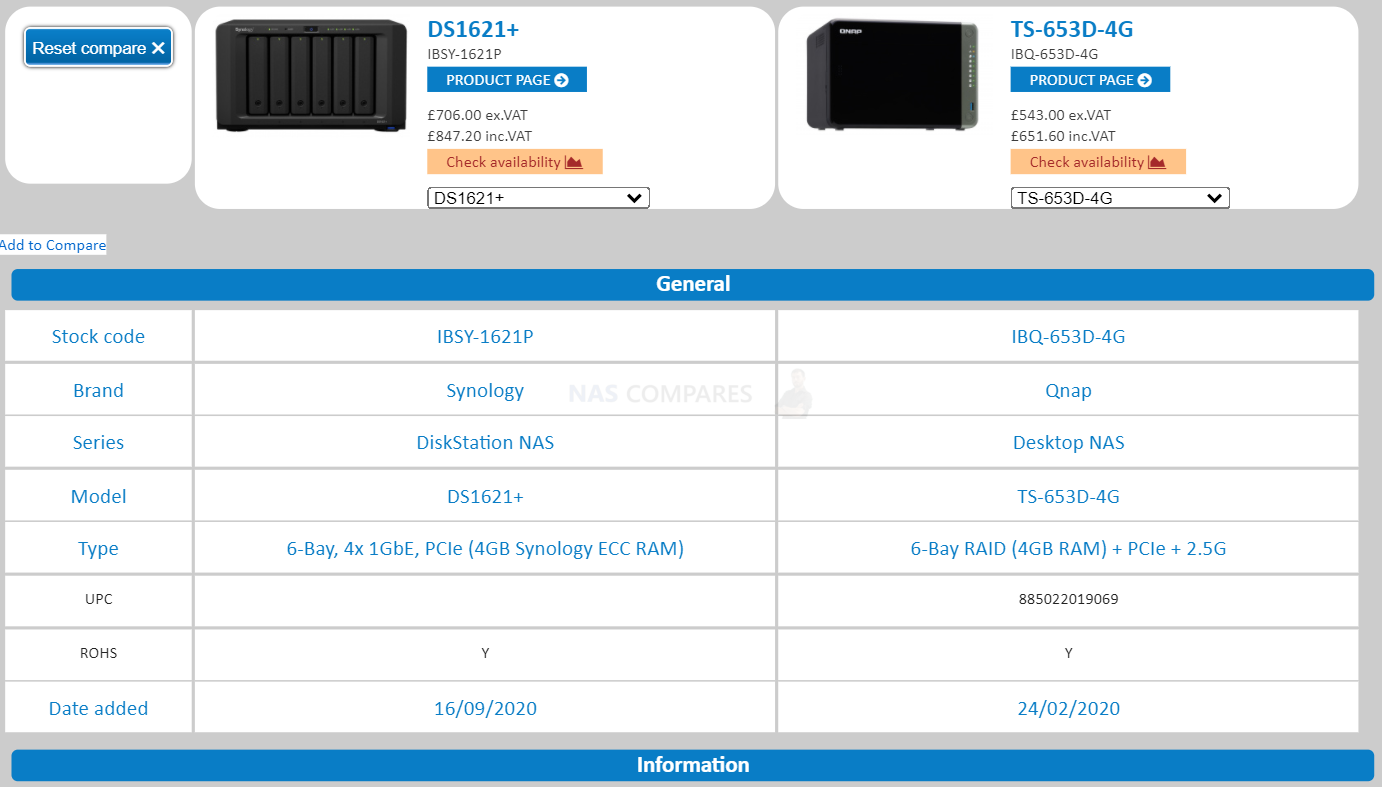Open the TS-653D-4G model dropdown
Image resolution: width=1382 pixels, height=787 pixels.
pos(1120,198)
